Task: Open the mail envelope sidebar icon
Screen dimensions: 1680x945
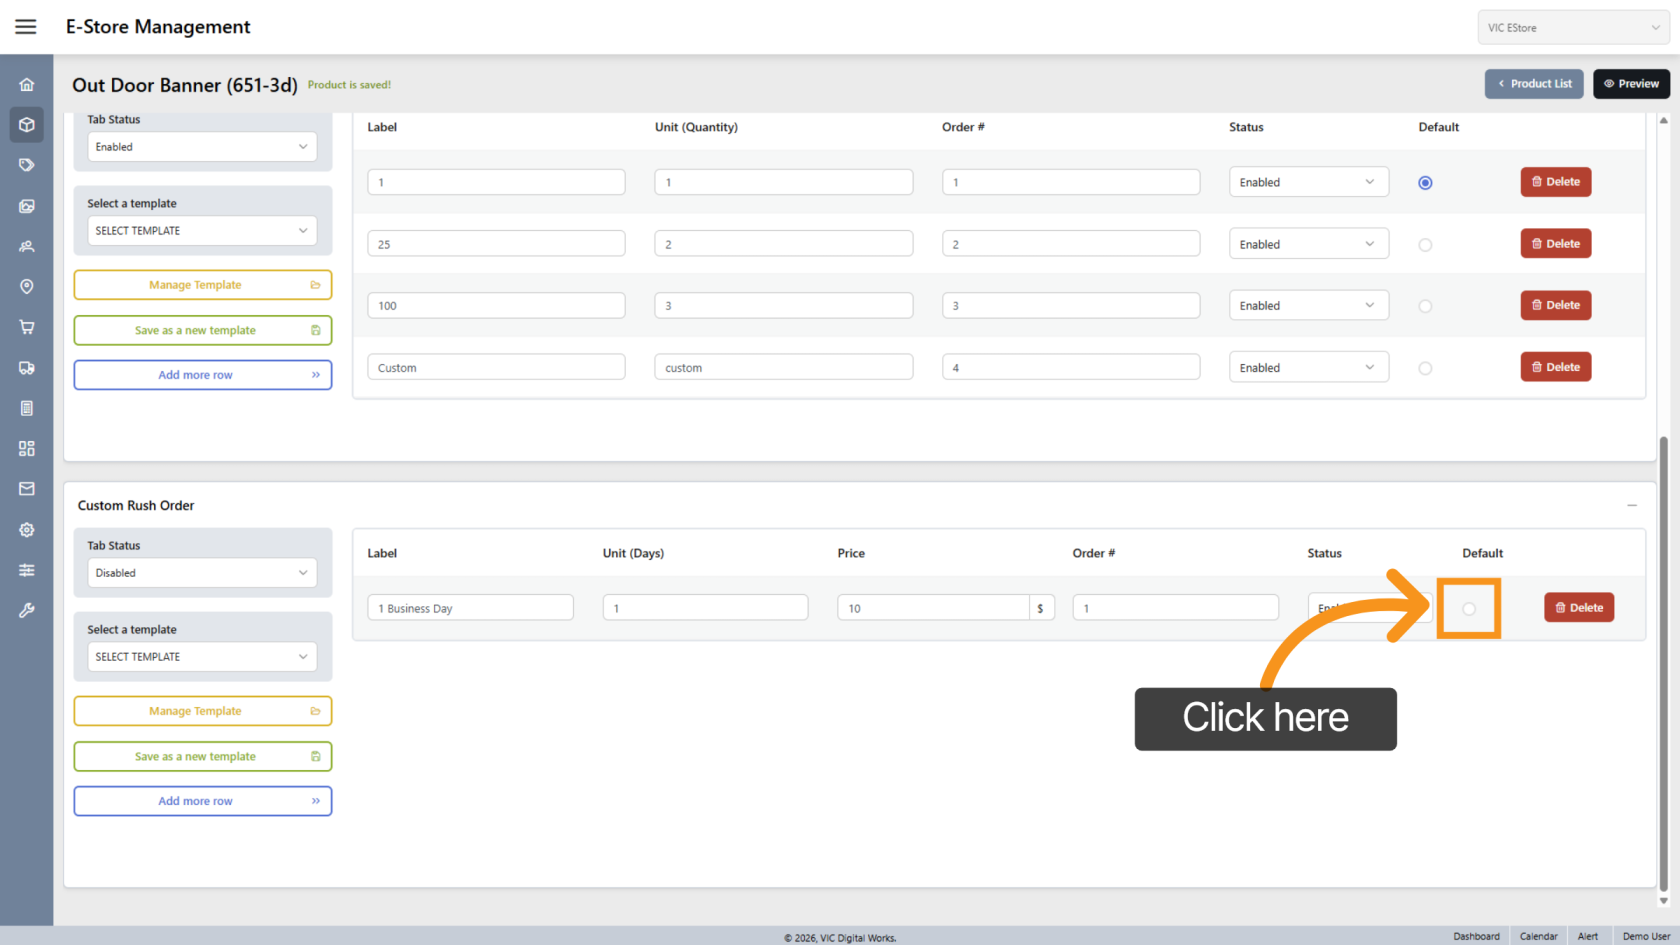Action: (27, 489)
